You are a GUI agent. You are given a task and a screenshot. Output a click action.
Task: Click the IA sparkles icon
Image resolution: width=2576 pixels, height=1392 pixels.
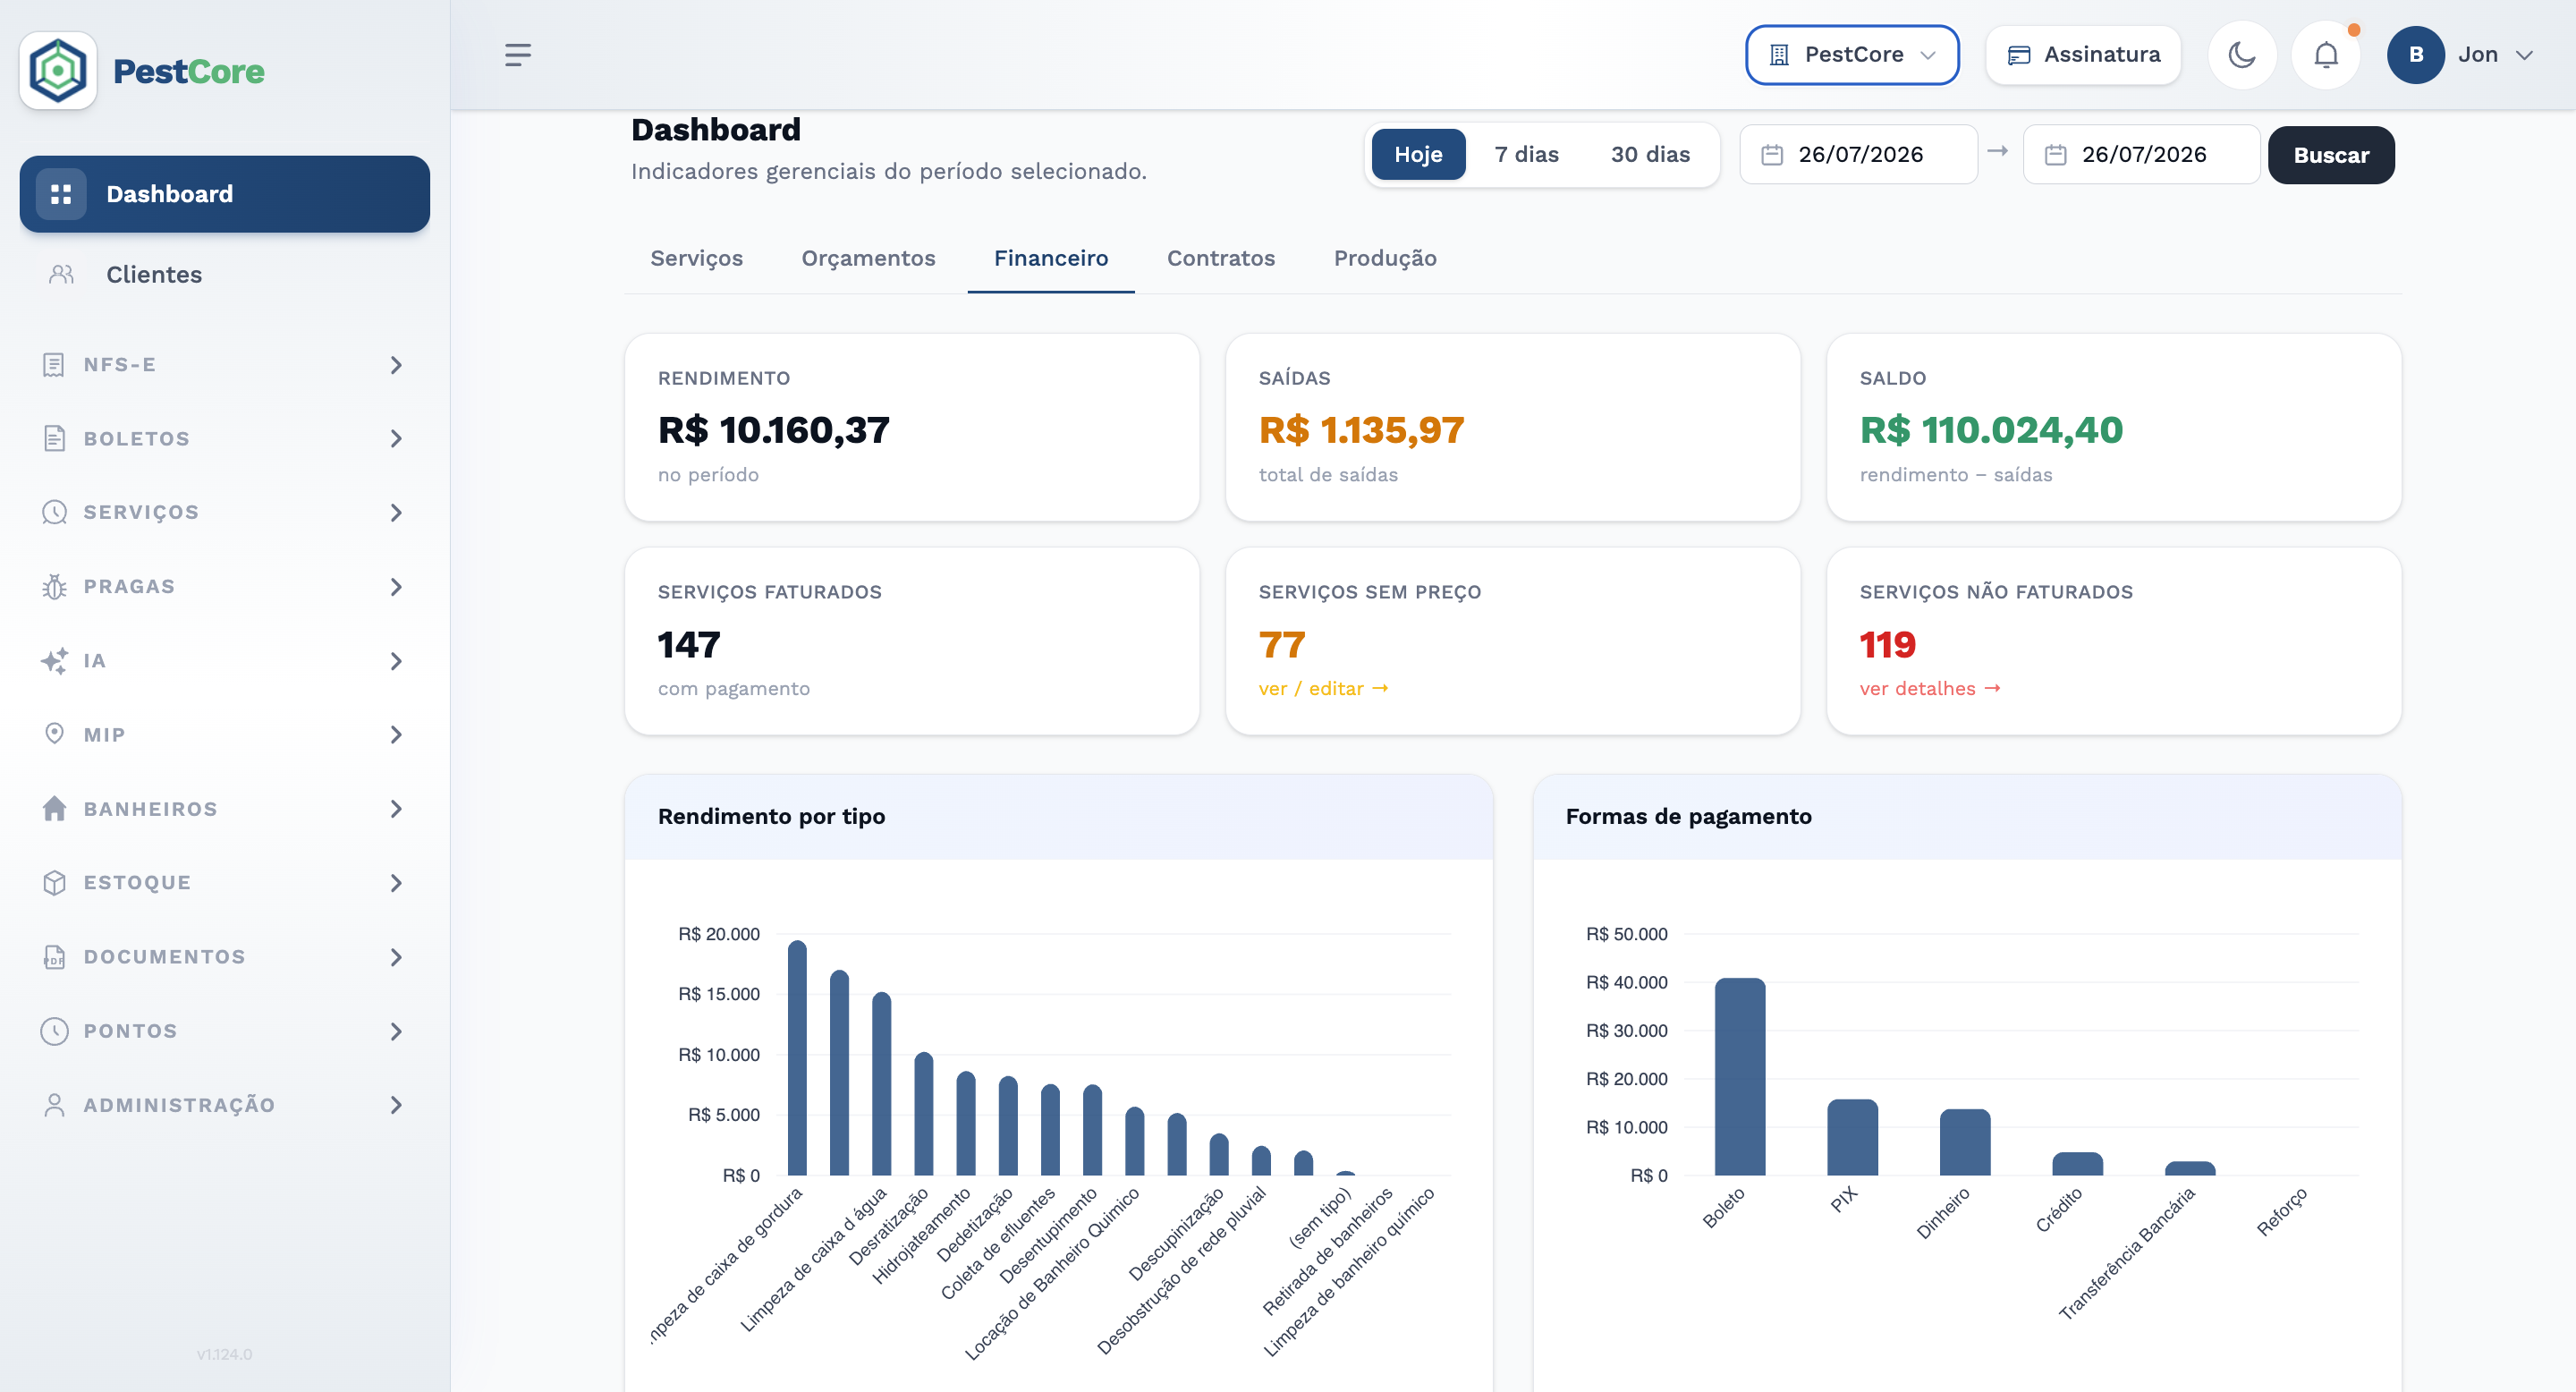point(54,661)
